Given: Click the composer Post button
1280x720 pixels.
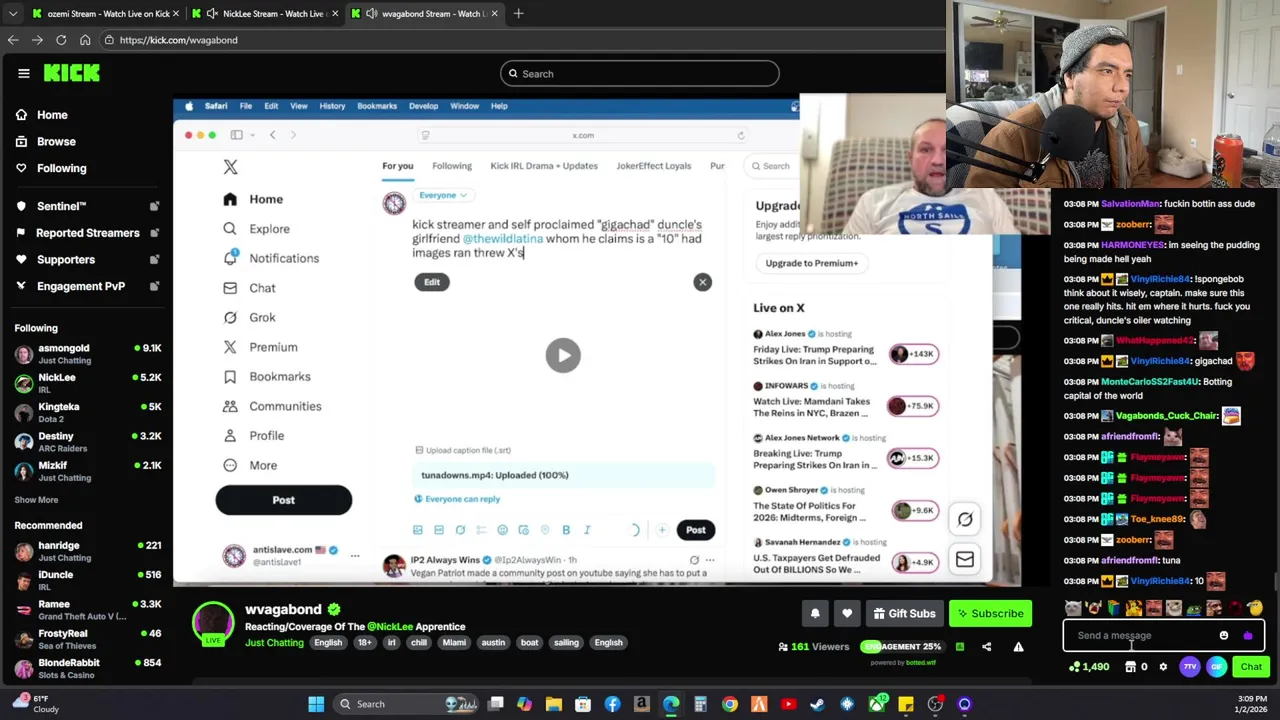Looking at the screenshot, I should (696, 530).
